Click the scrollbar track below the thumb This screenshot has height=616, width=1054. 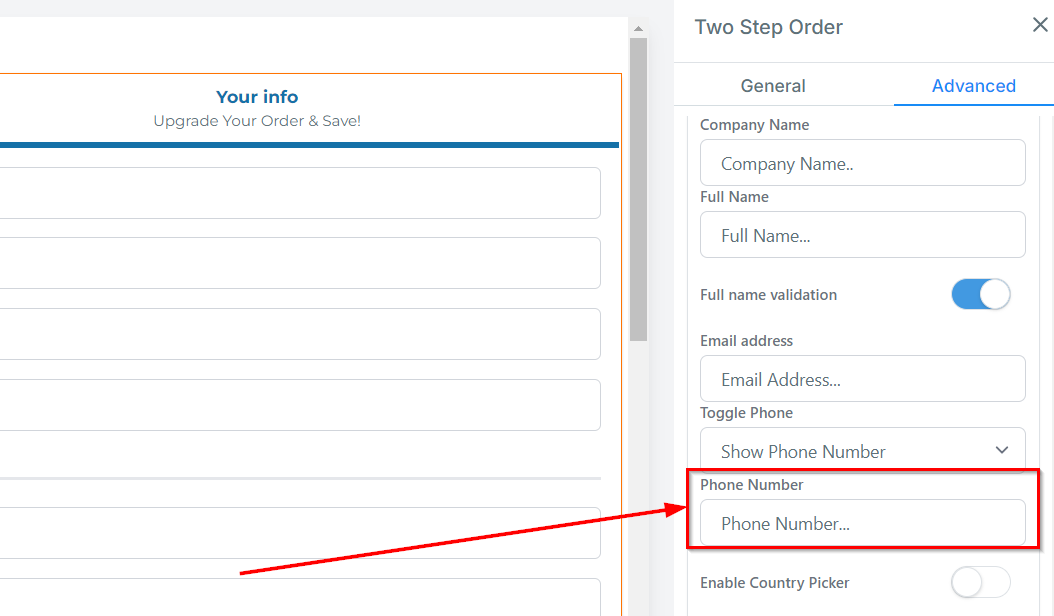click(x=638, y=480)
